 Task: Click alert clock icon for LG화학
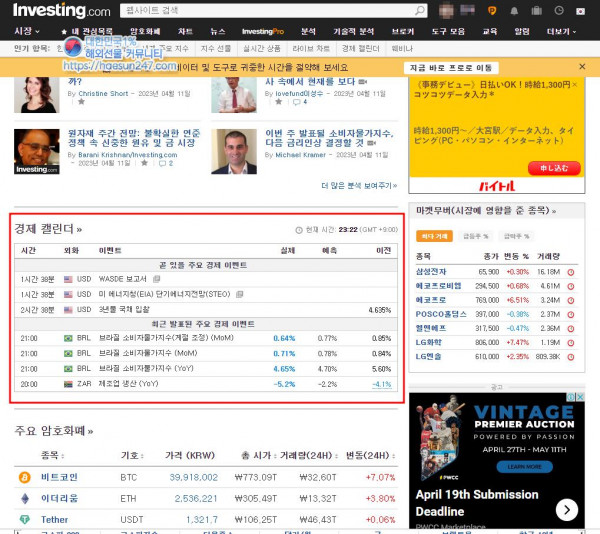pyautogui.click(x=571, y=343)
